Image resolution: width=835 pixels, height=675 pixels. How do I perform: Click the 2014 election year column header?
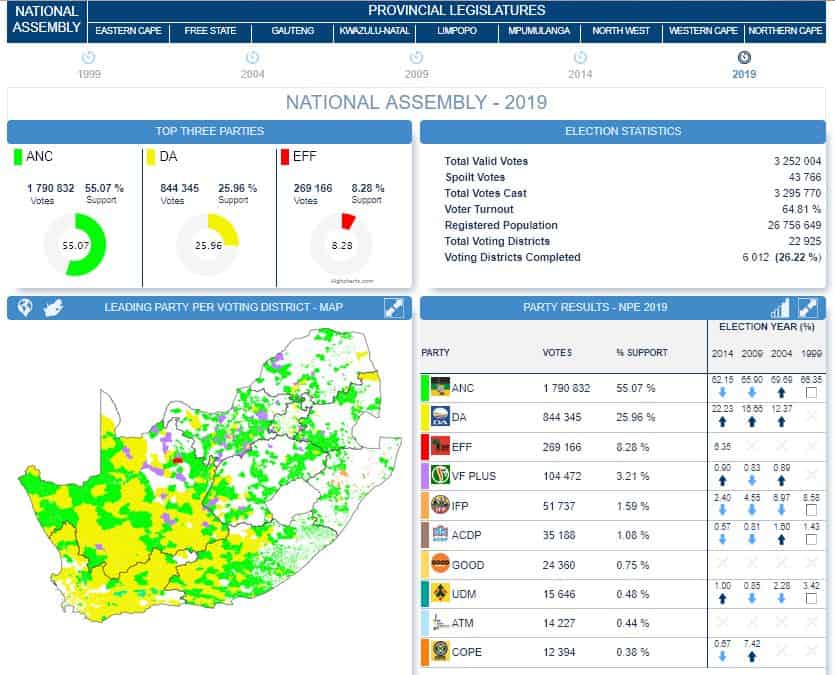pyautogui.click(x=723, y=353)
